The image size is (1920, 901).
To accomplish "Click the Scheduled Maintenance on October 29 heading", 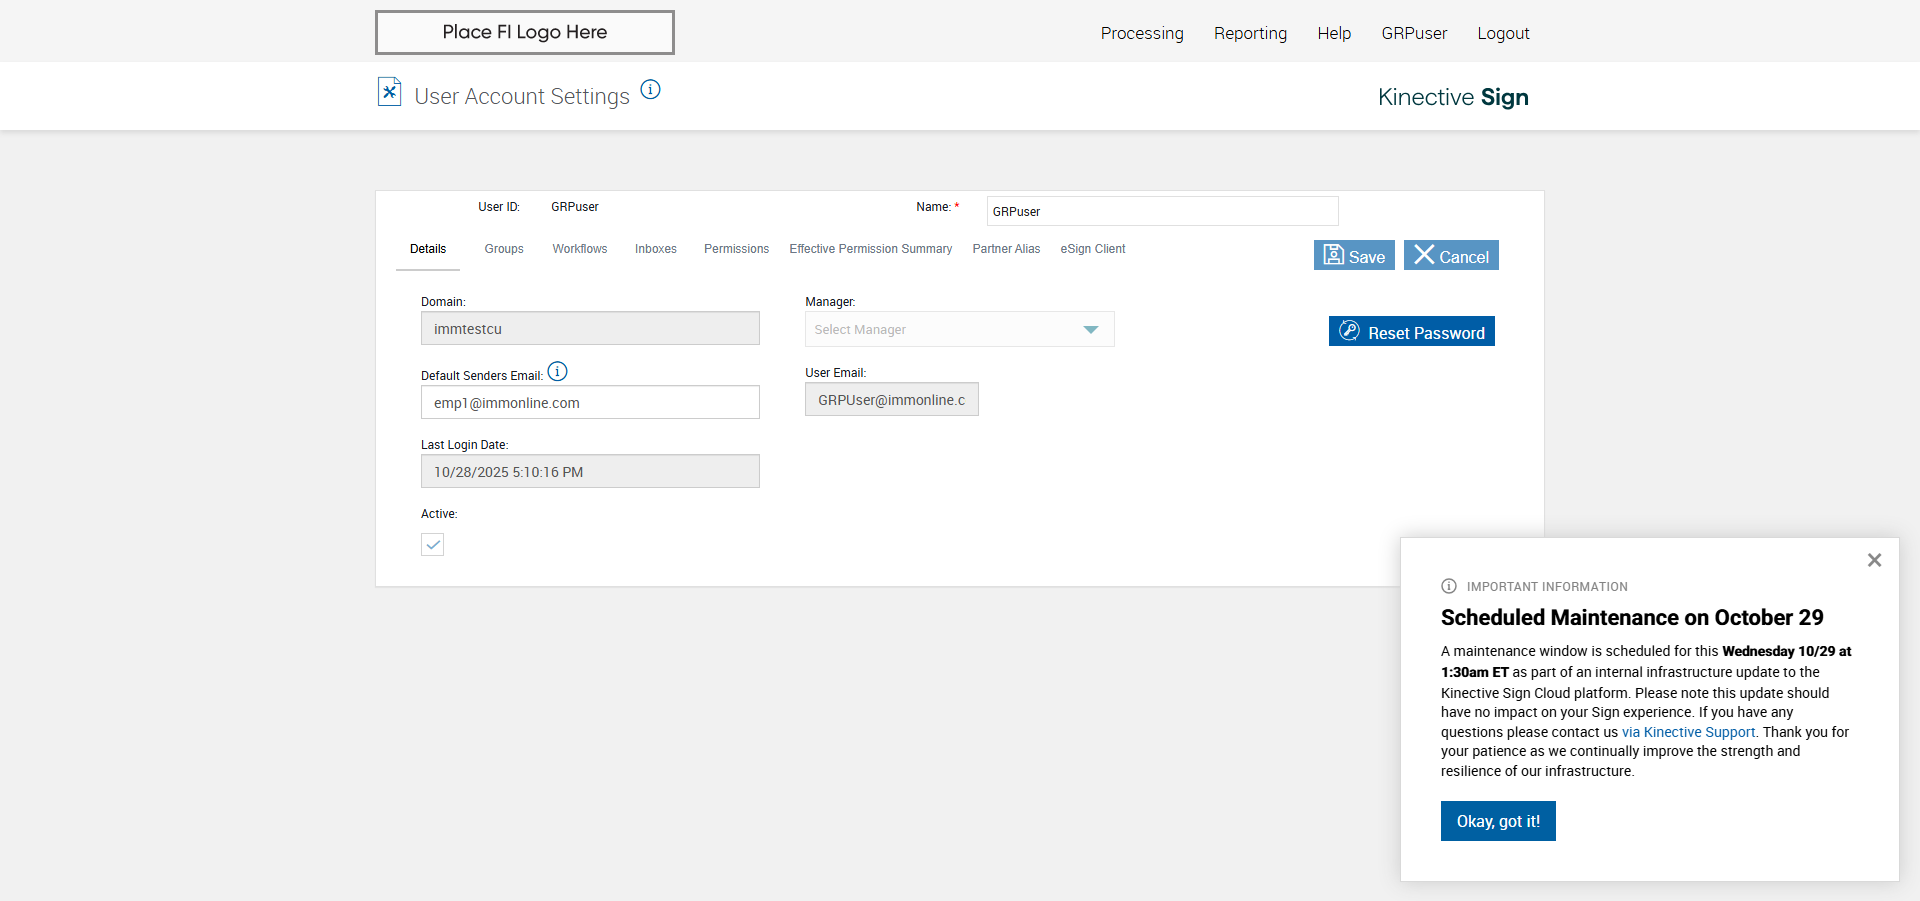I will pos(1632,617).
